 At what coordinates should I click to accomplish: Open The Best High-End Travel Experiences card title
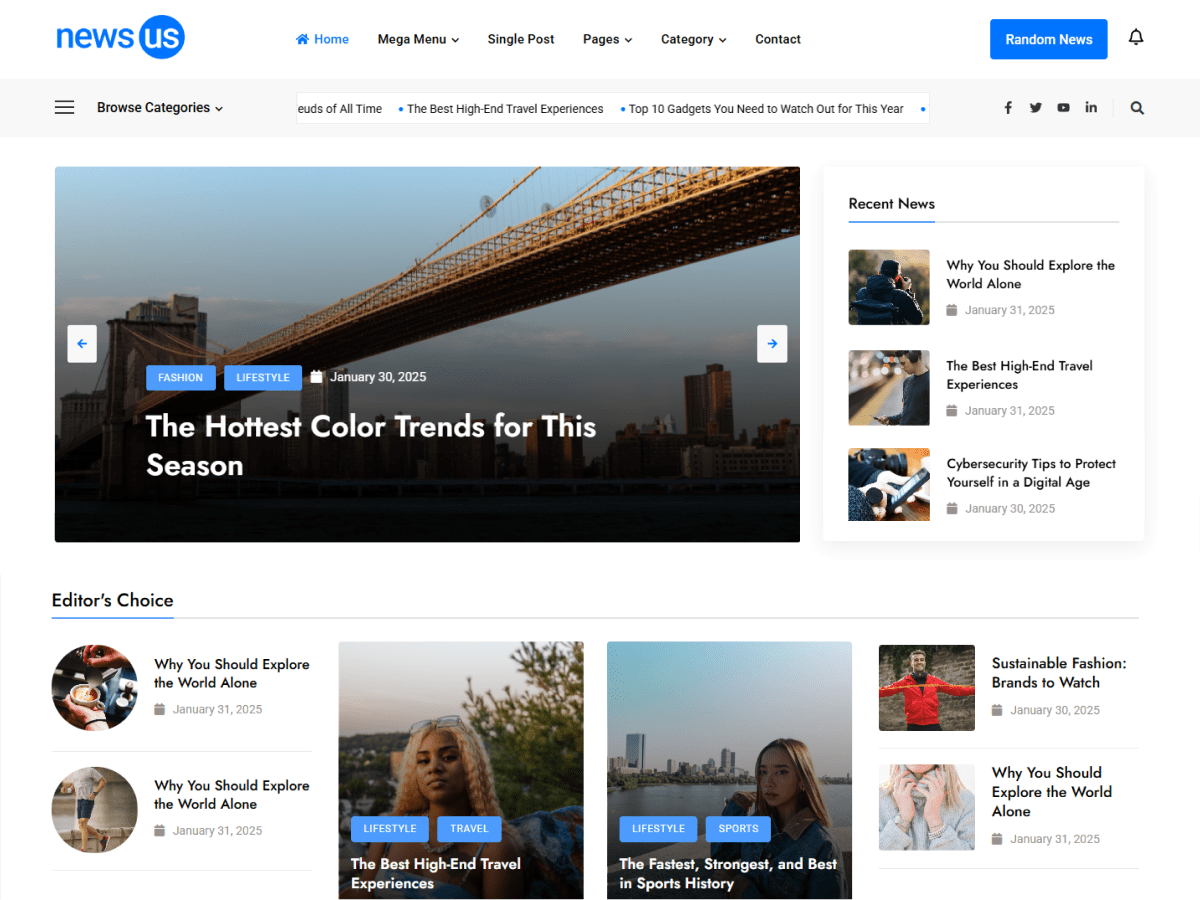click(436, 874)
